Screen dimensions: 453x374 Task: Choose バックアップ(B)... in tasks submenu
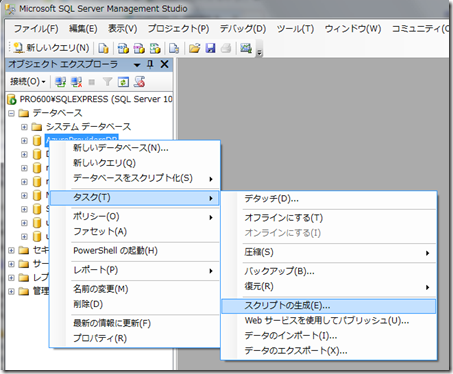tap(329, 271)
